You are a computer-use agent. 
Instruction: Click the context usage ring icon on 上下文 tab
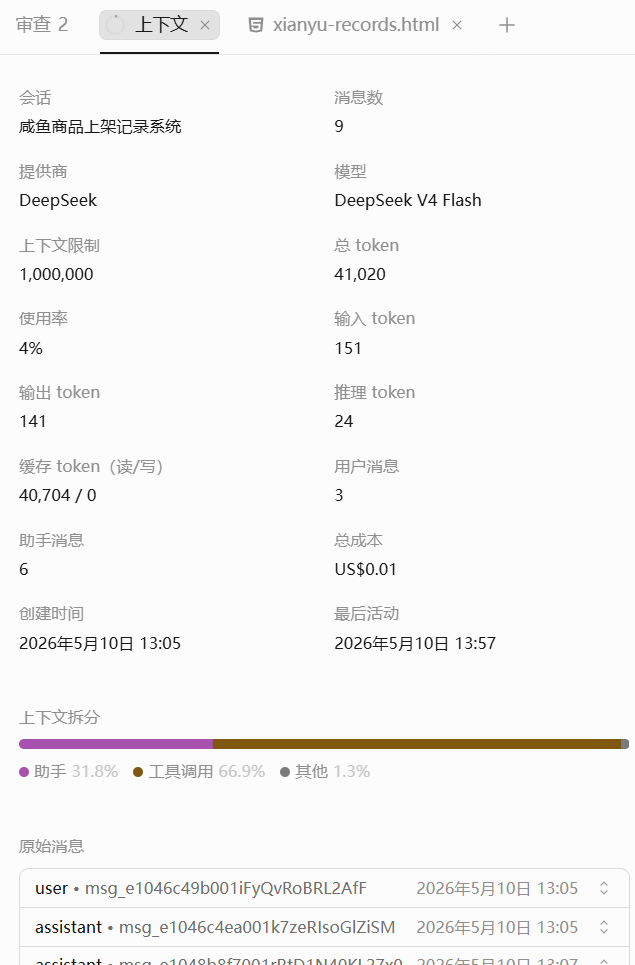tap(115, 25)
